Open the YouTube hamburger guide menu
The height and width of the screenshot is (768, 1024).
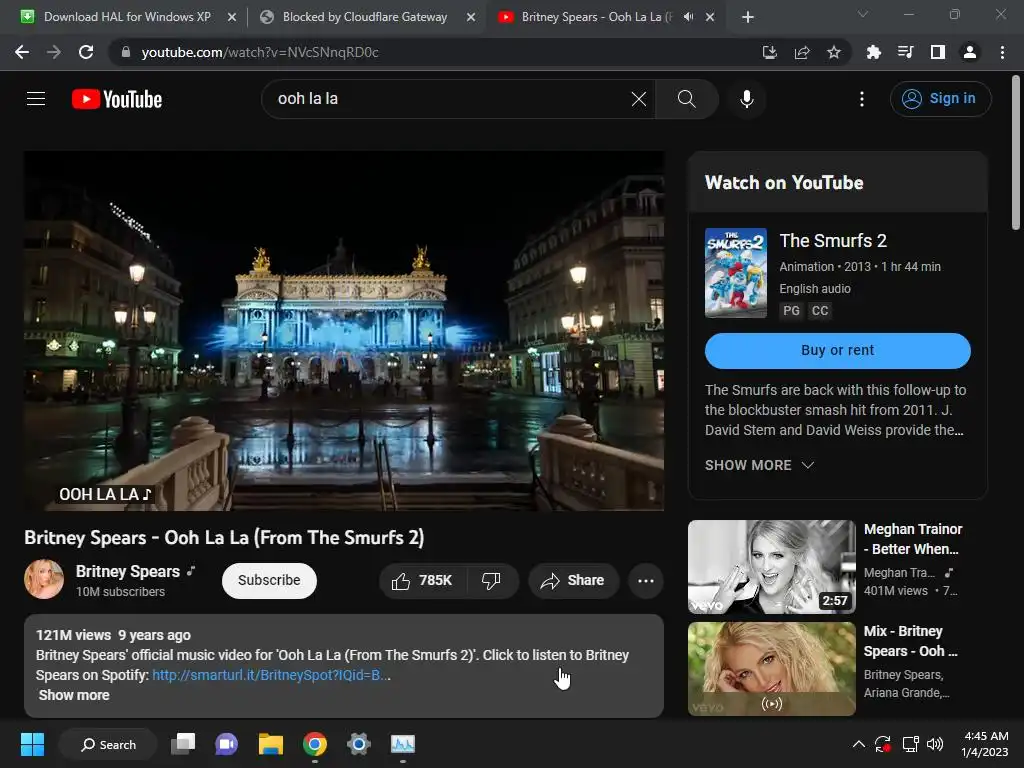(x=36, y=99)
